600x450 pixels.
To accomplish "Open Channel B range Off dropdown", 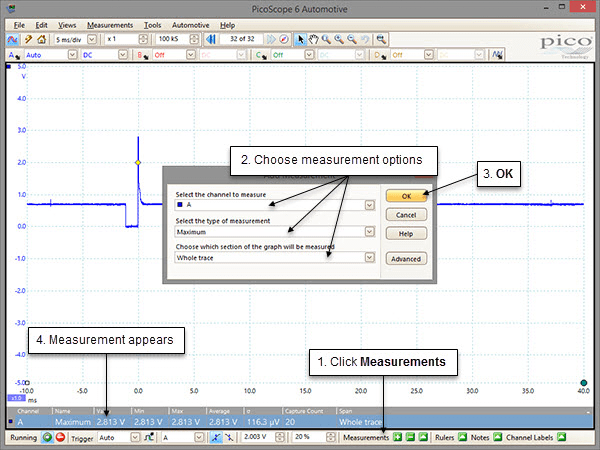I will 191,55.
